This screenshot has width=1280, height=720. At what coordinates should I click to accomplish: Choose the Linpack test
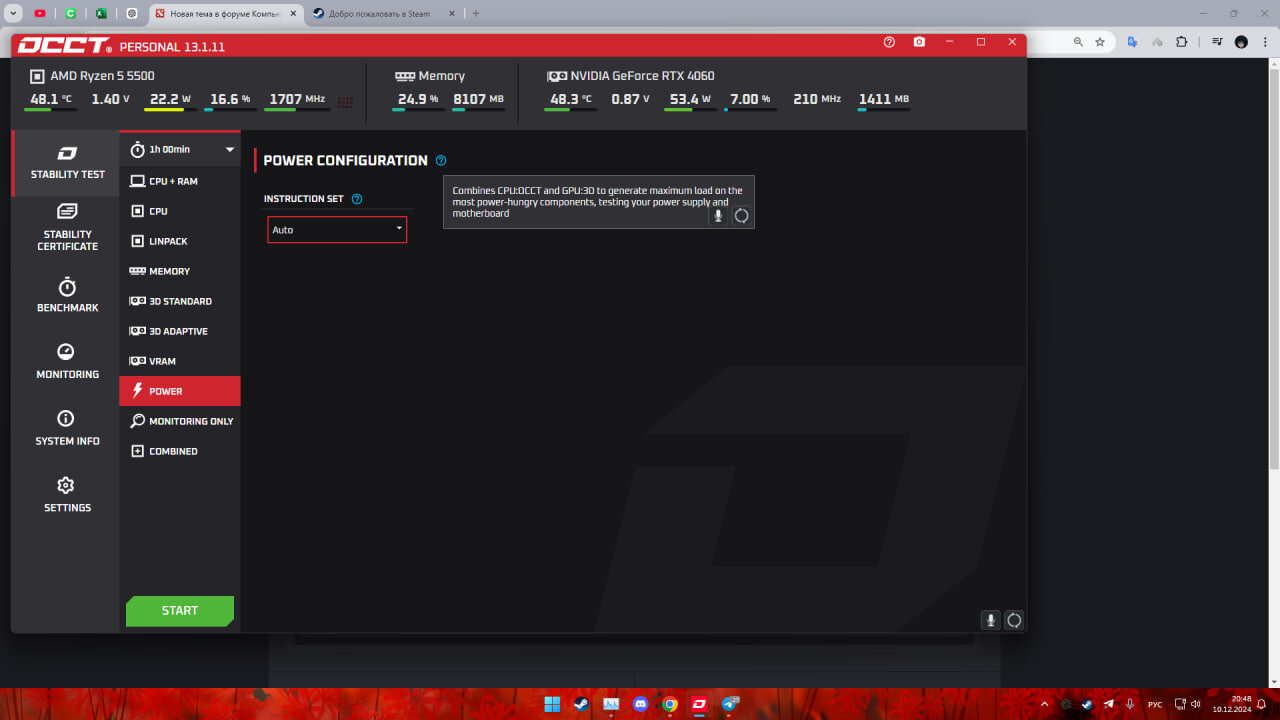[x=180, y=241]
